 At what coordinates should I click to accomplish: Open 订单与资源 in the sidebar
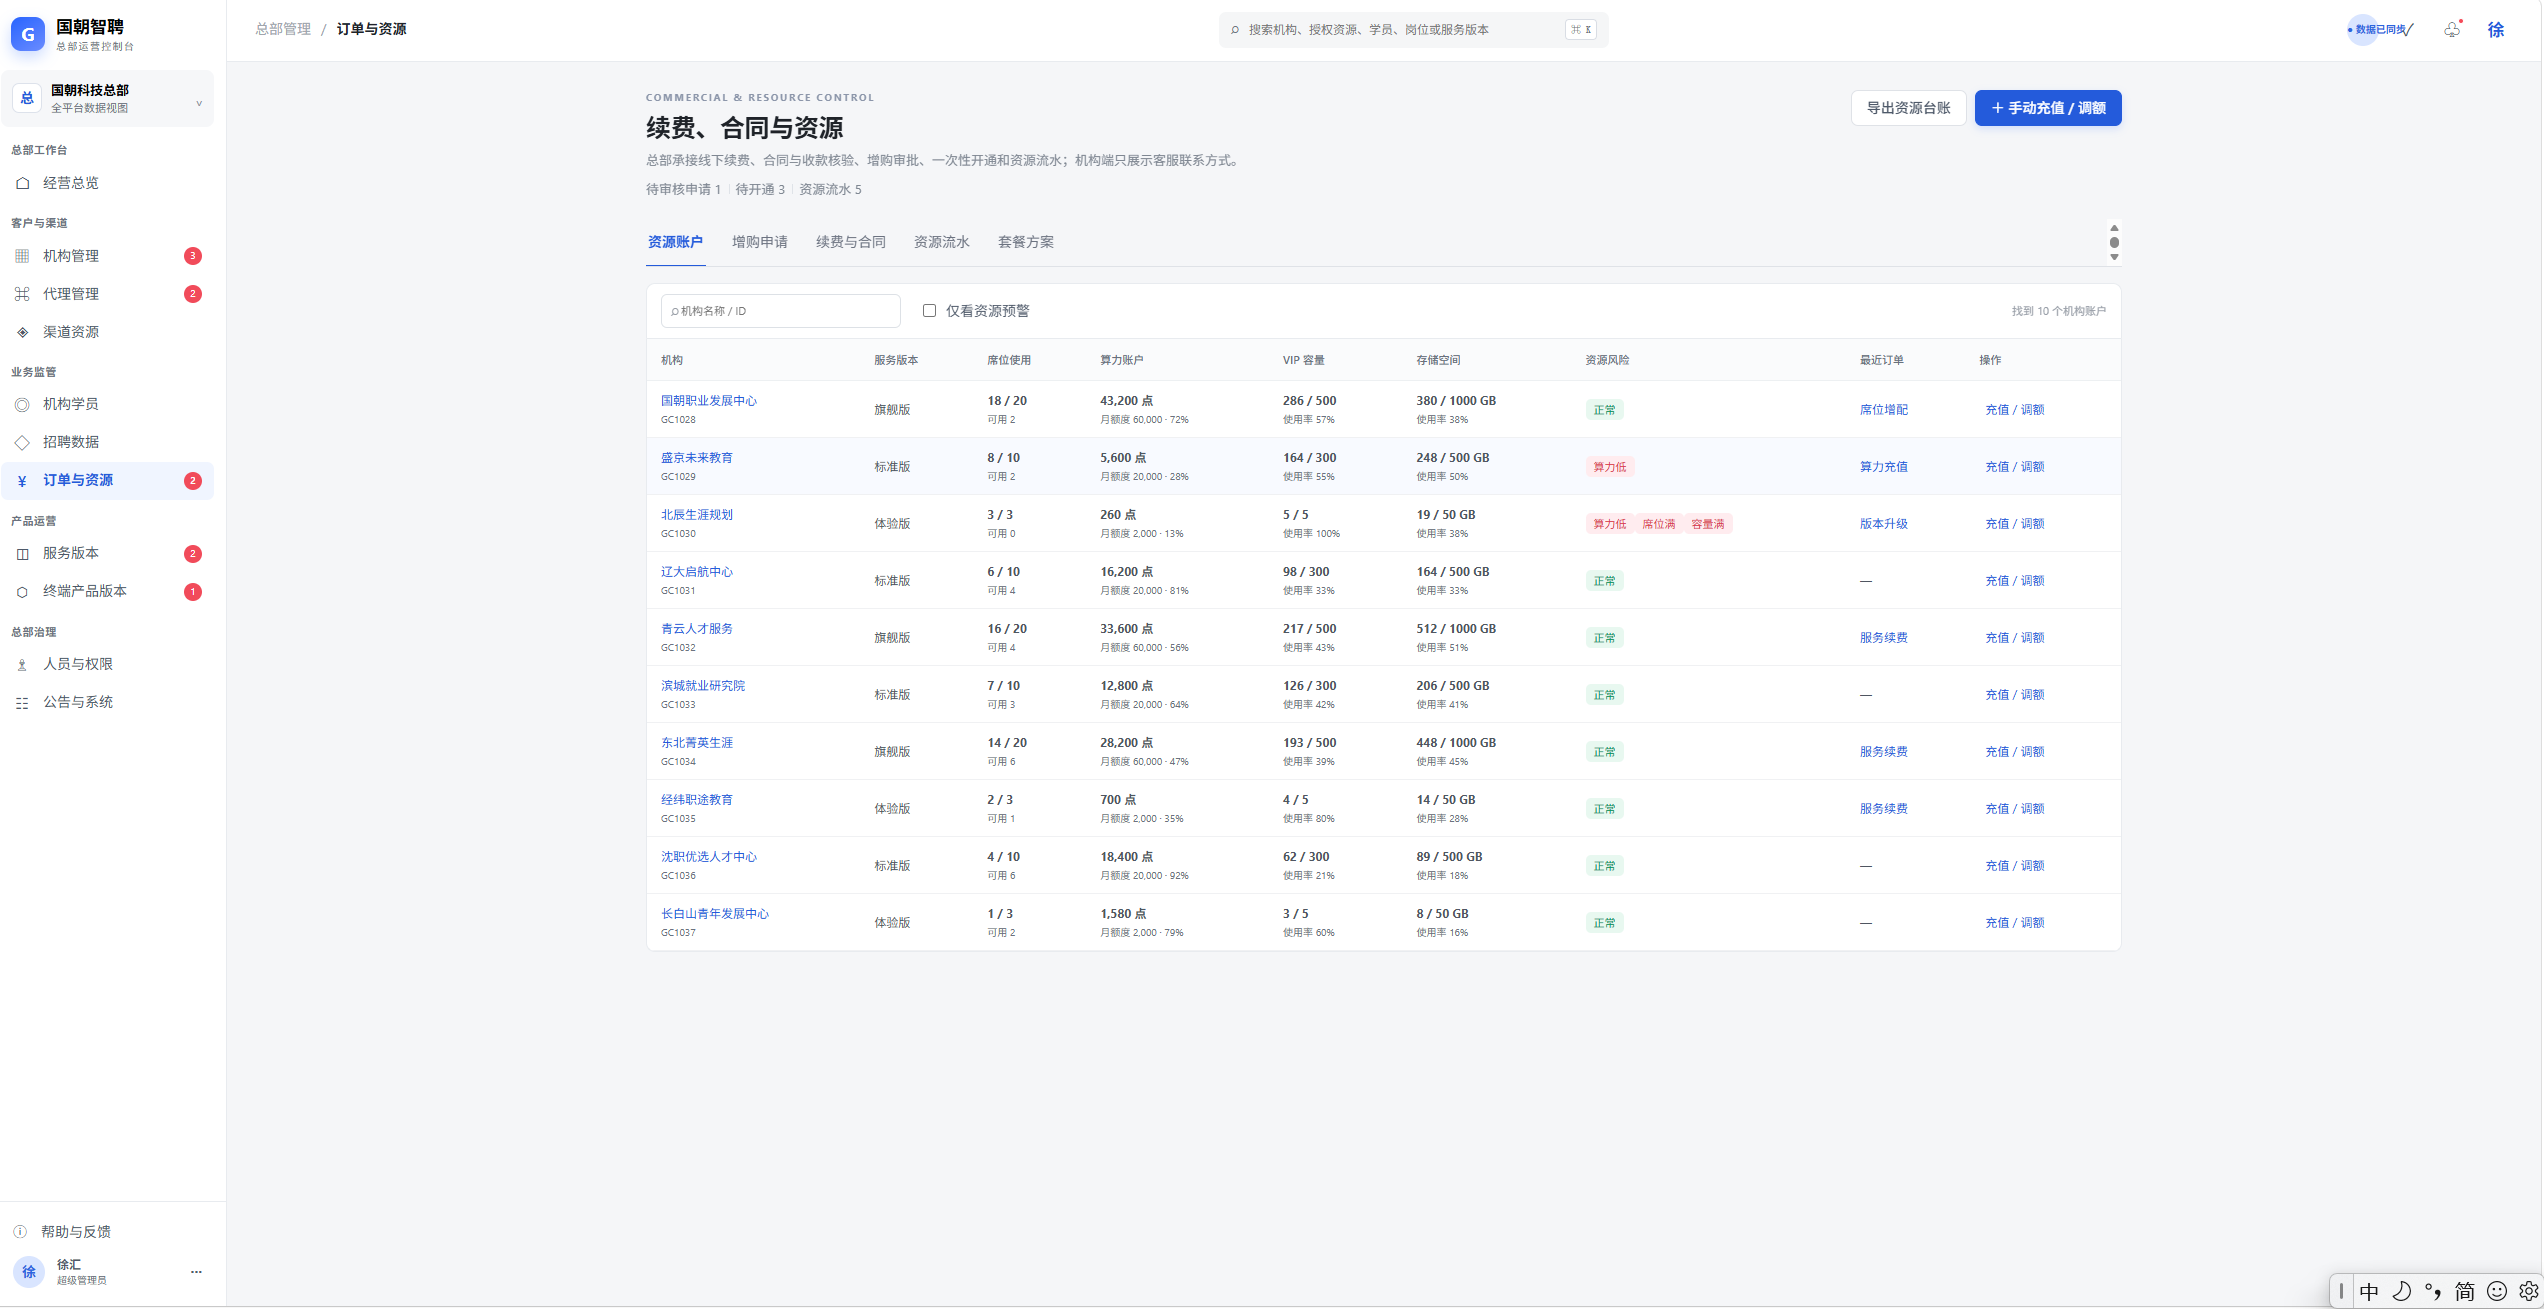click(x=107, y=481)
